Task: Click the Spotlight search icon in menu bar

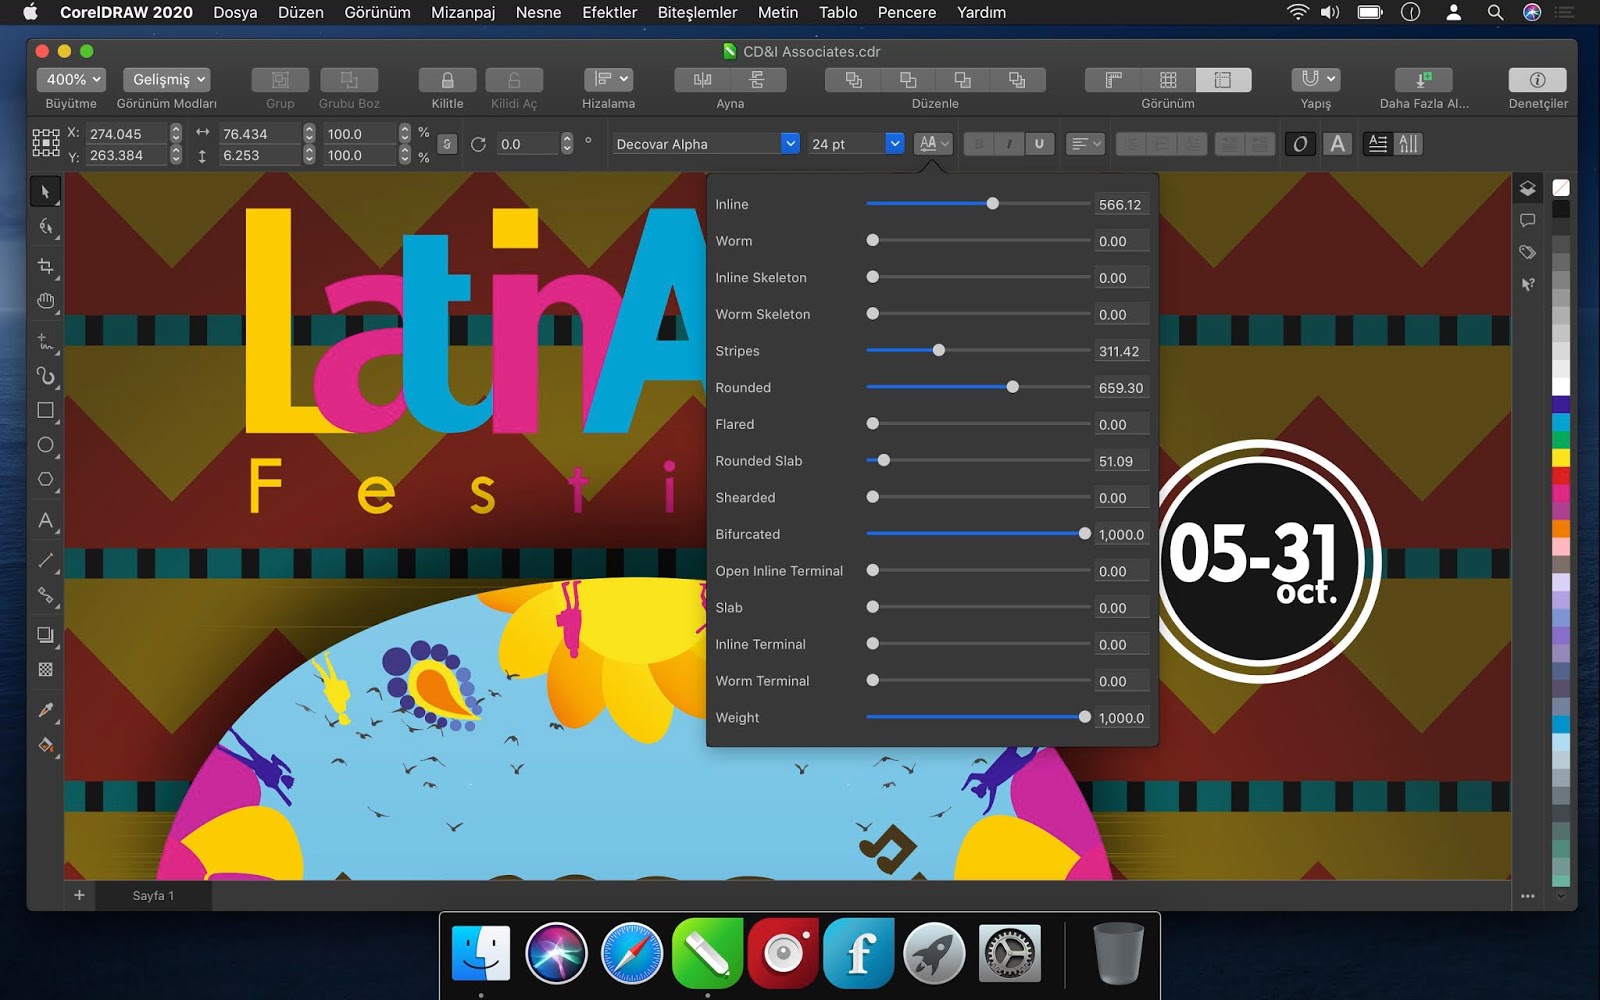Action: pyautogui.click(x=1495, y=12)
